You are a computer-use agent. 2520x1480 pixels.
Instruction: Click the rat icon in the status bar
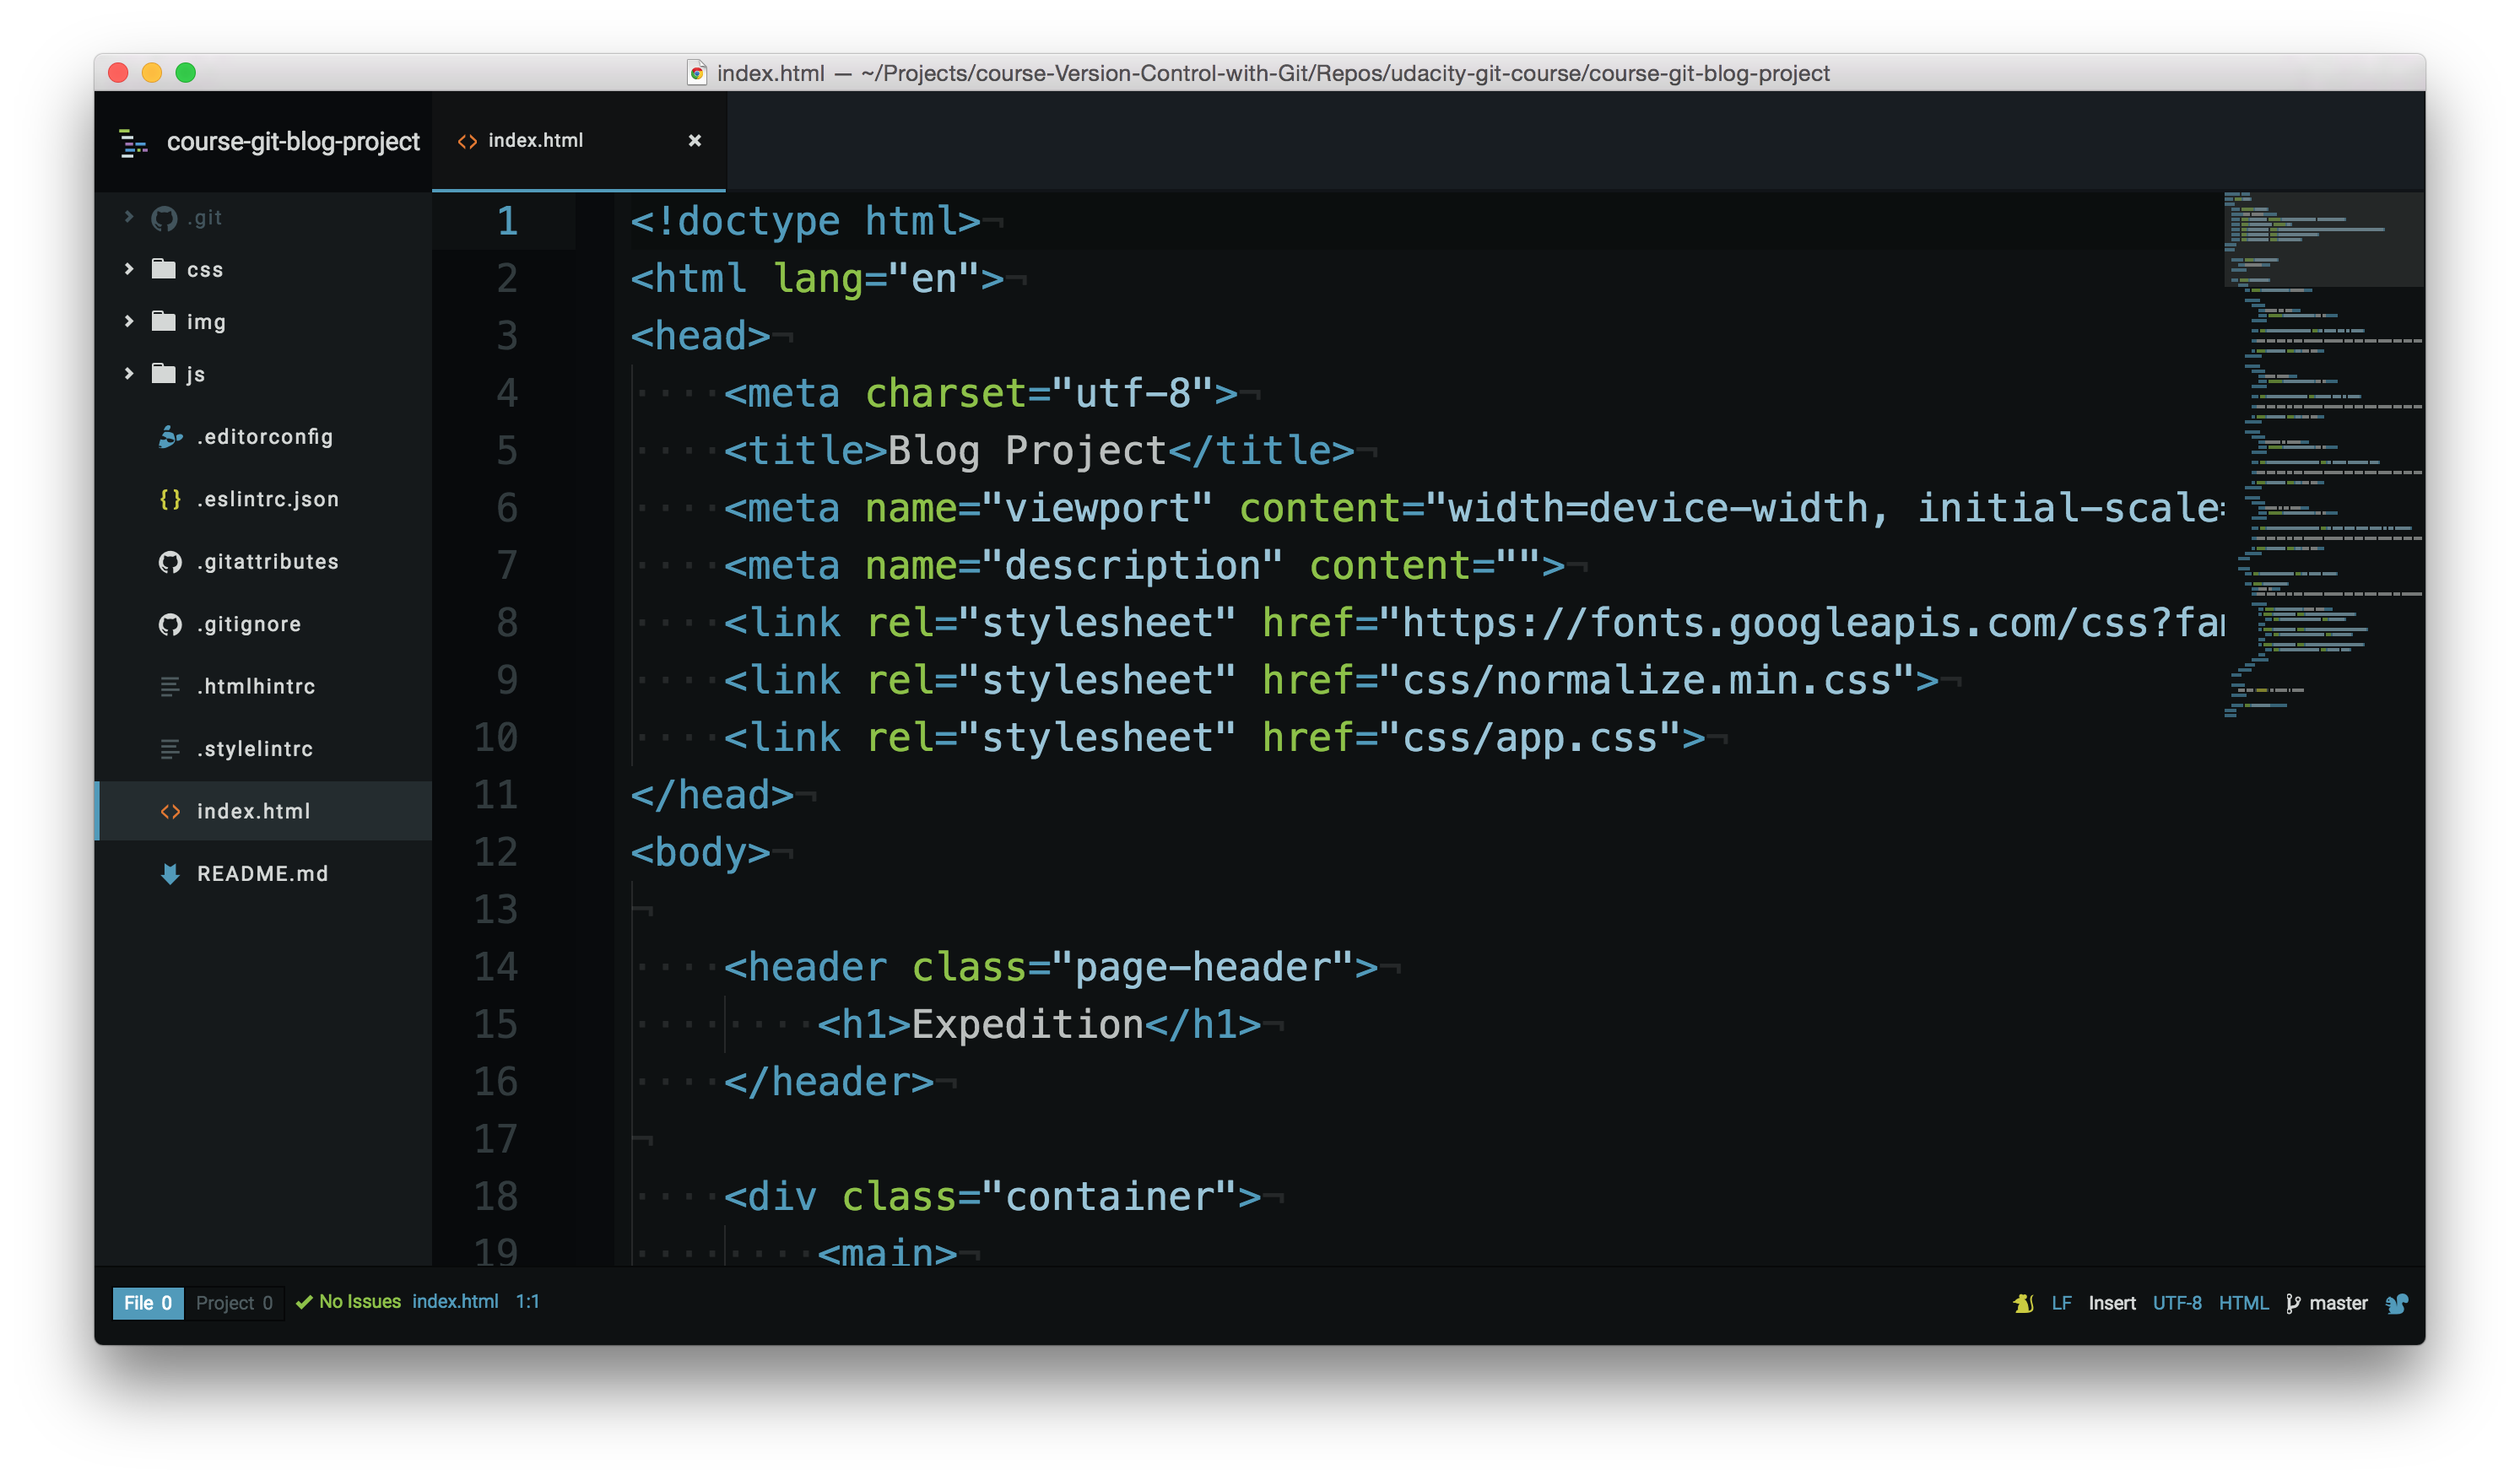pos(2022,1303)
